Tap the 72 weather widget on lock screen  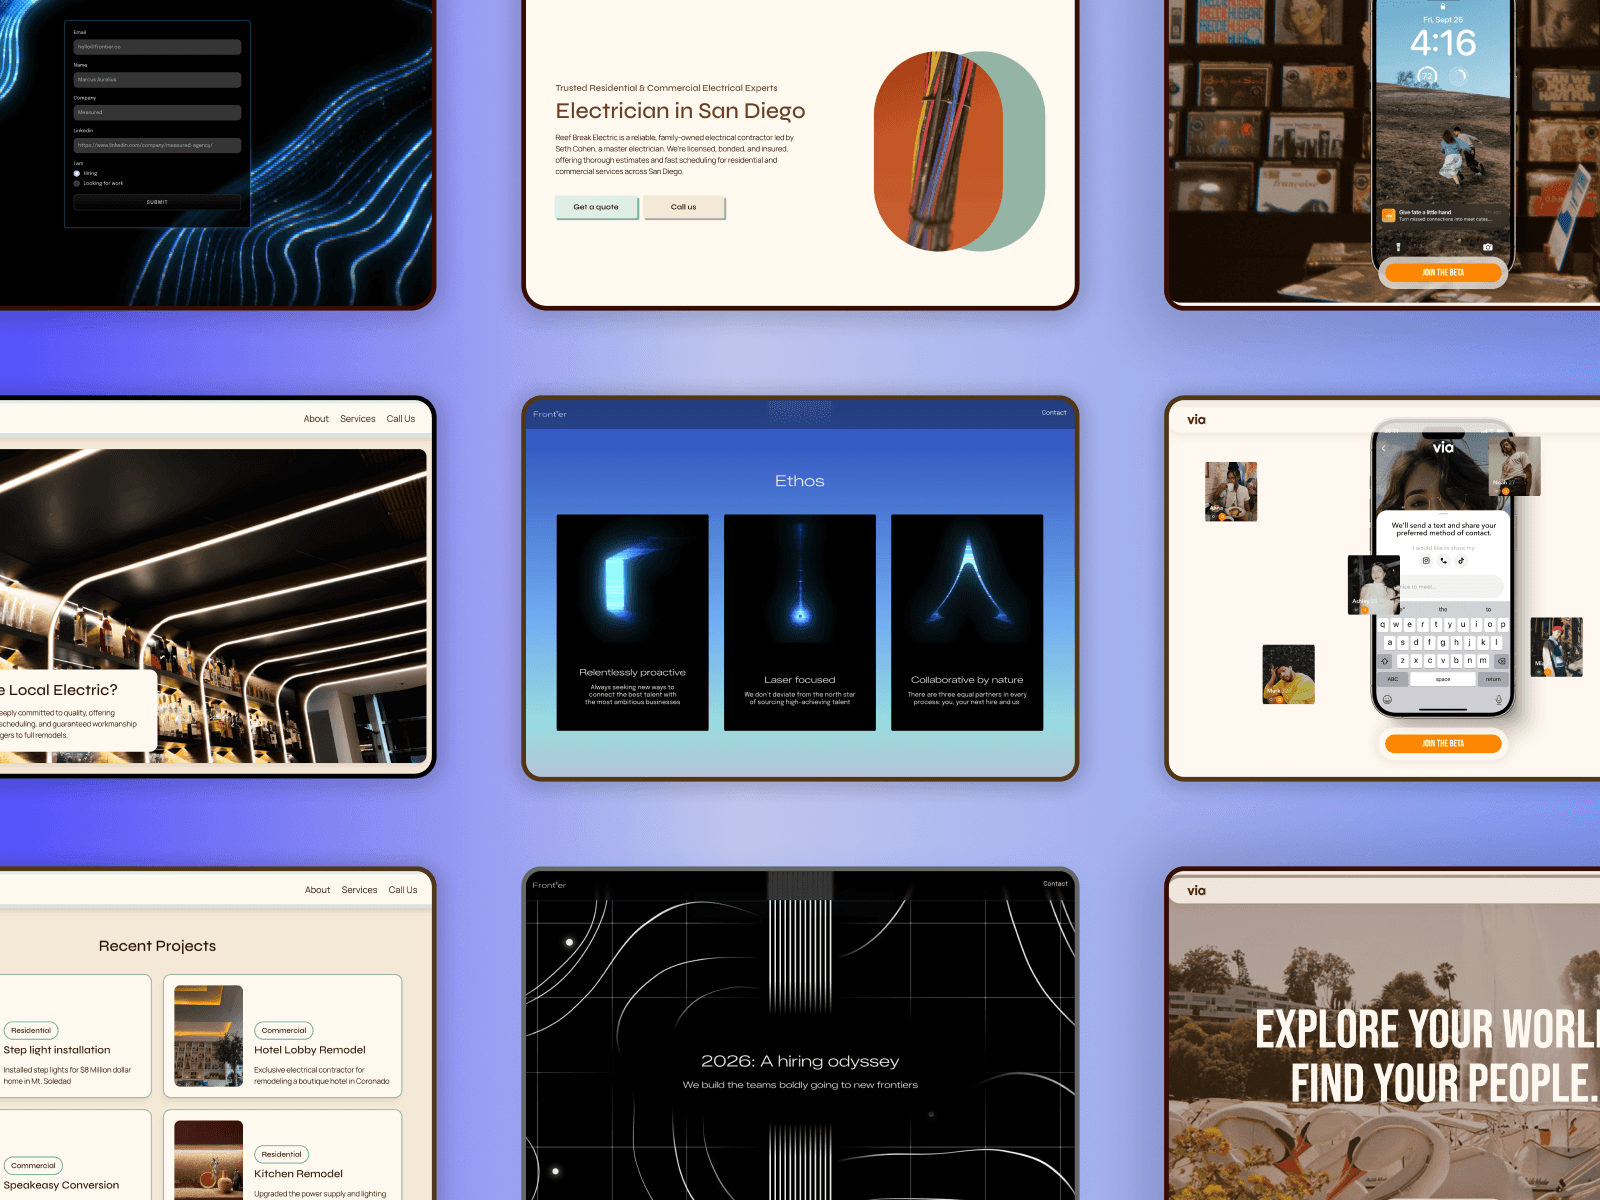(x=1427, y=76)
